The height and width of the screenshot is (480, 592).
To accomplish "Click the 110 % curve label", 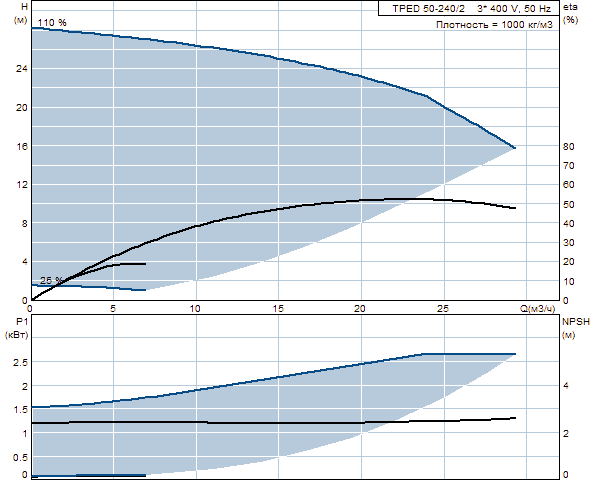I will (x=52, y=23).
